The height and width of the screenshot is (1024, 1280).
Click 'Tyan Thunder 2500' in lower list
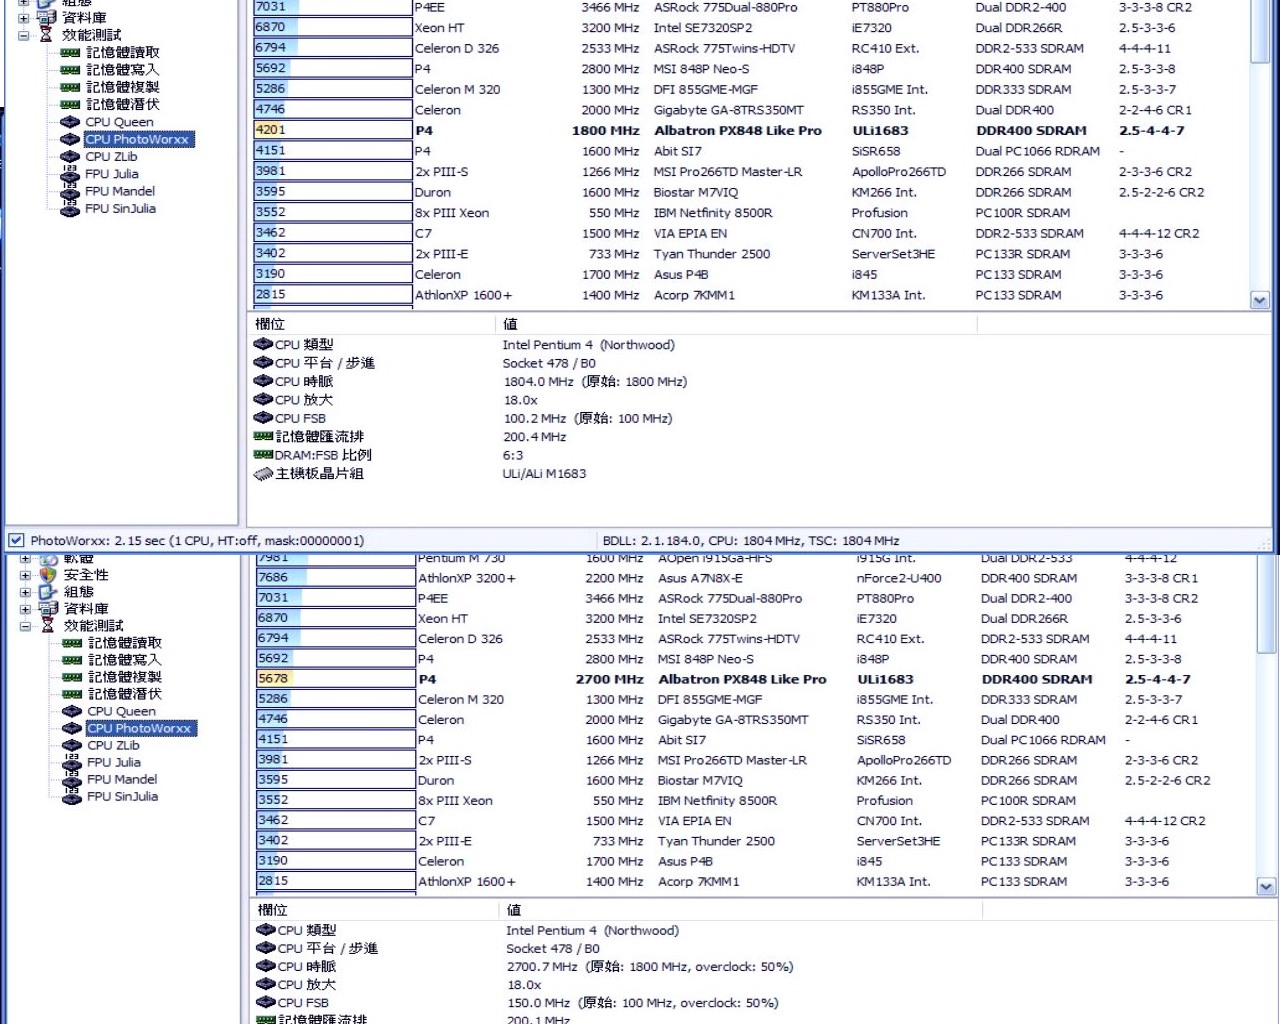click(716, 841)
